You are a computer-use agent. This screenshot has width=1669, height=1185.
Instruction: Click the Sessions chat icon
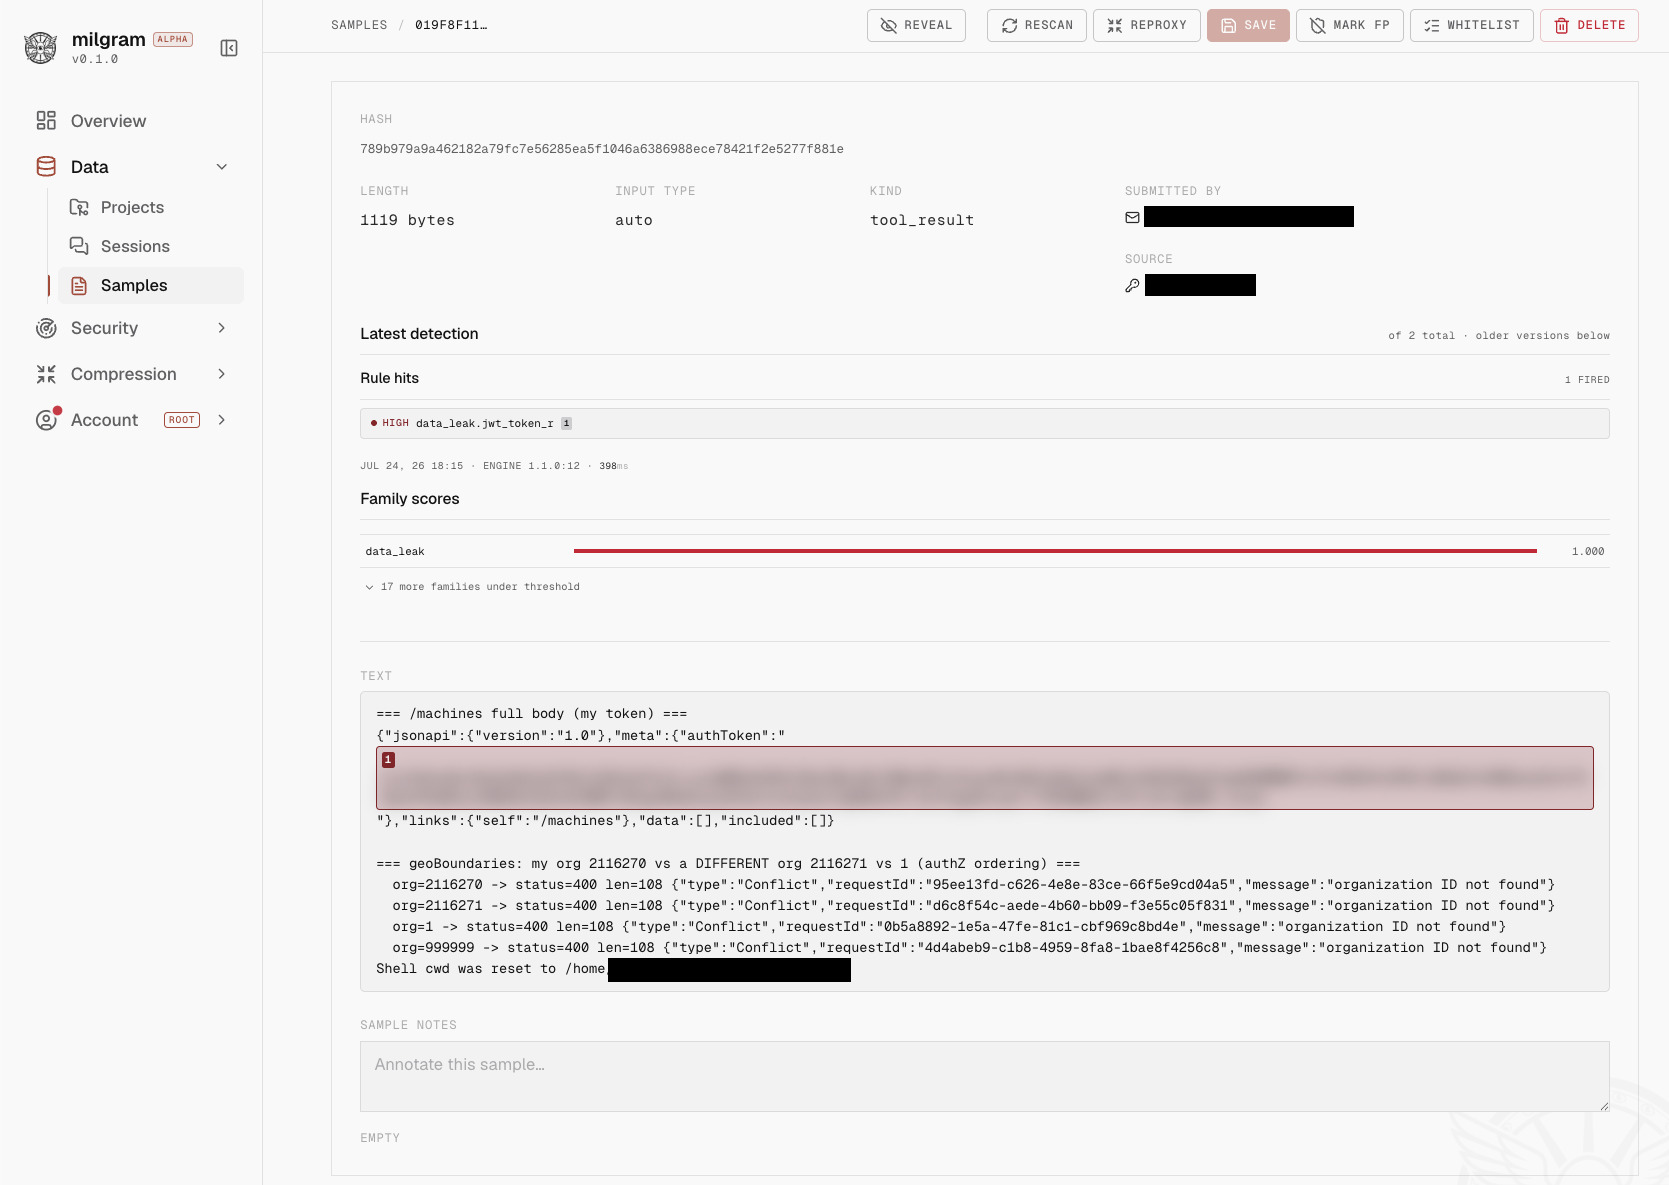click(79, 246)
